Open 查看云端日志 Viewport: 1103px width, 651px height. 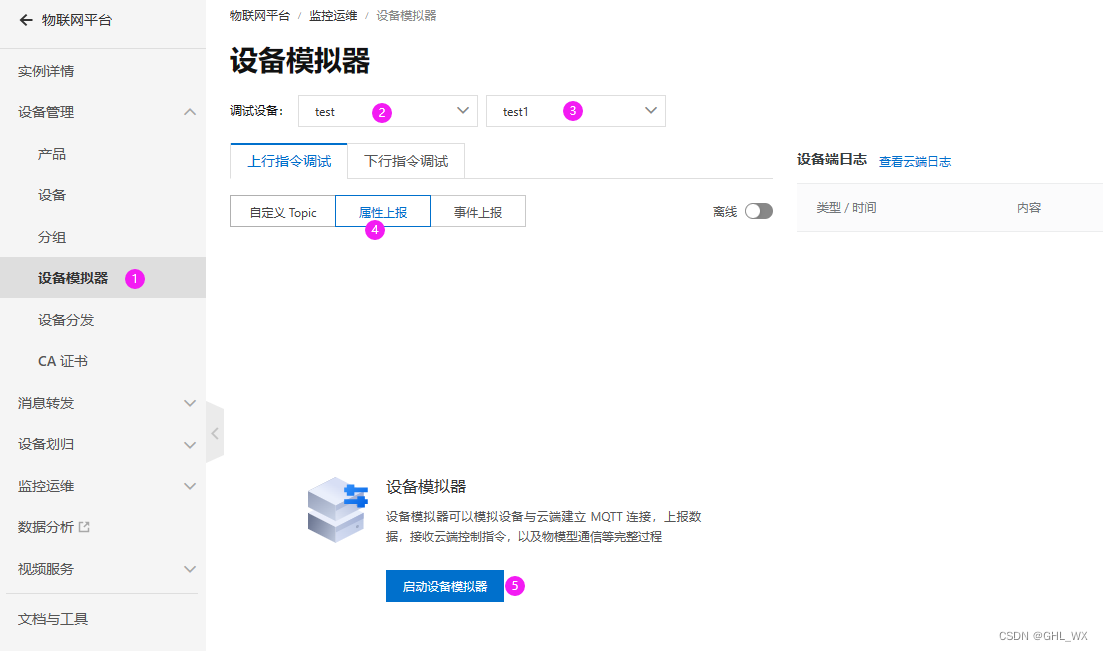pos(915,160)
